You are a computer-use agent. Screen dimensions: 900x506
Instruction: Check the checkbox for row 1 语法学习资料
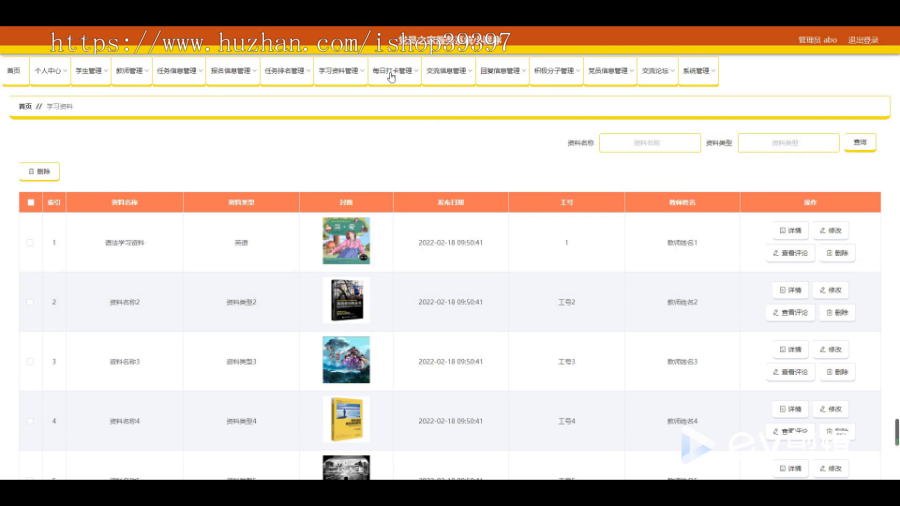(30, 243)
